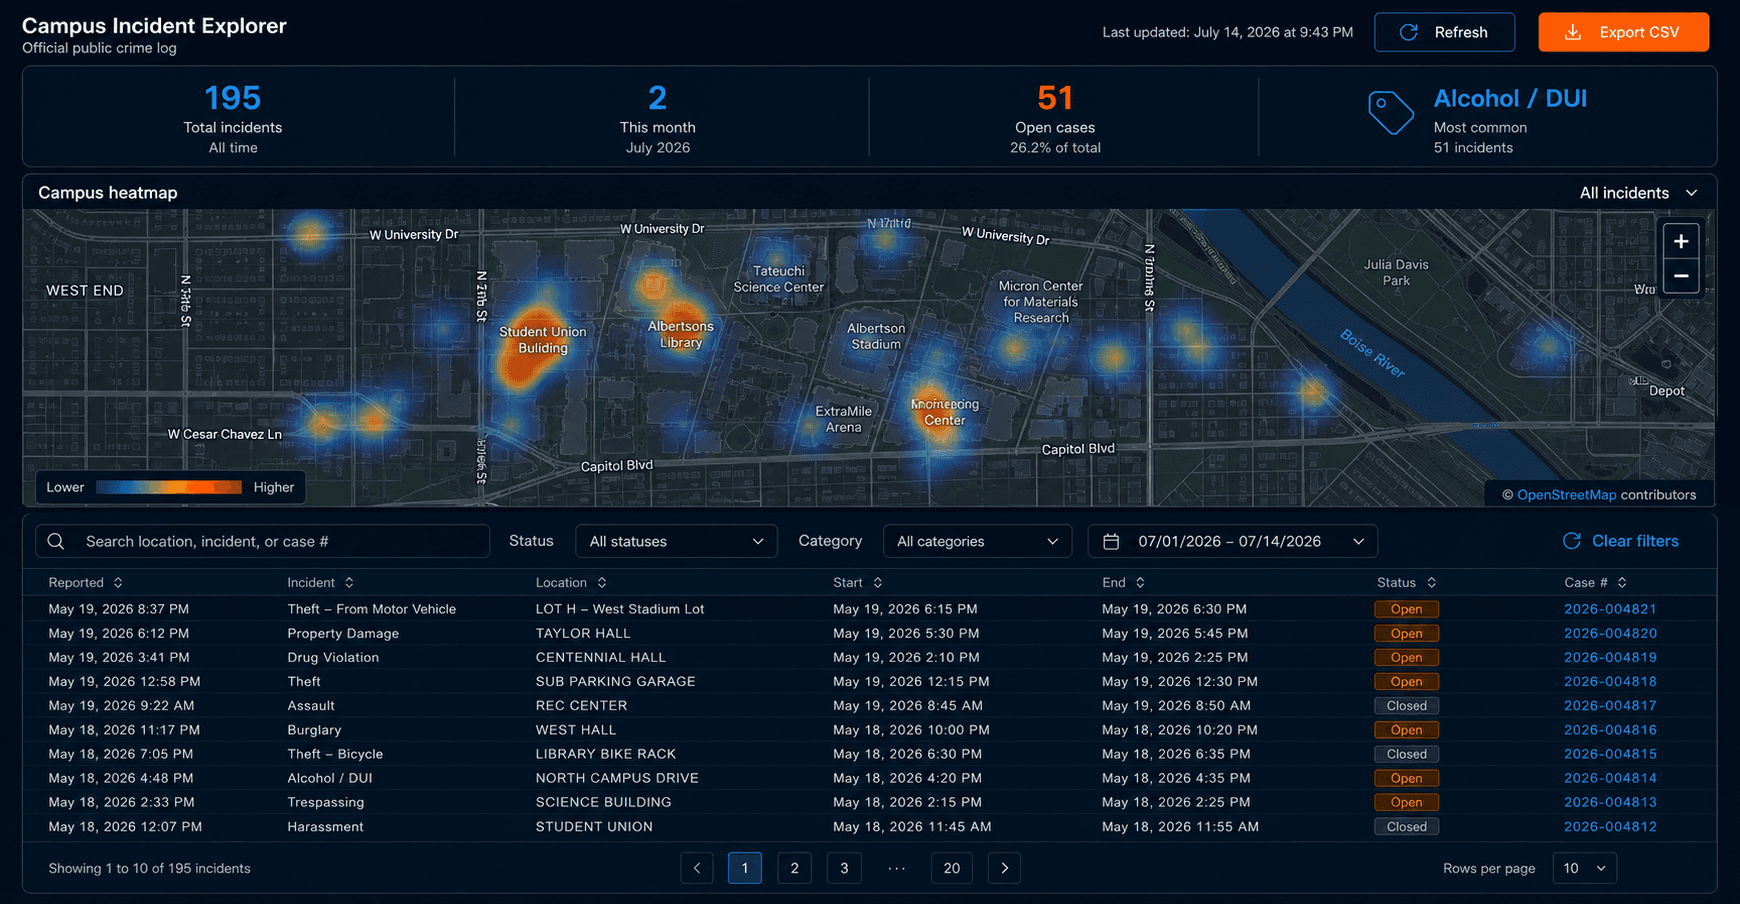Click the 'NORTH CAMPUS DRIVE' location cell
The width and height of the screenshot is (1740, 904).
point(617,778)
